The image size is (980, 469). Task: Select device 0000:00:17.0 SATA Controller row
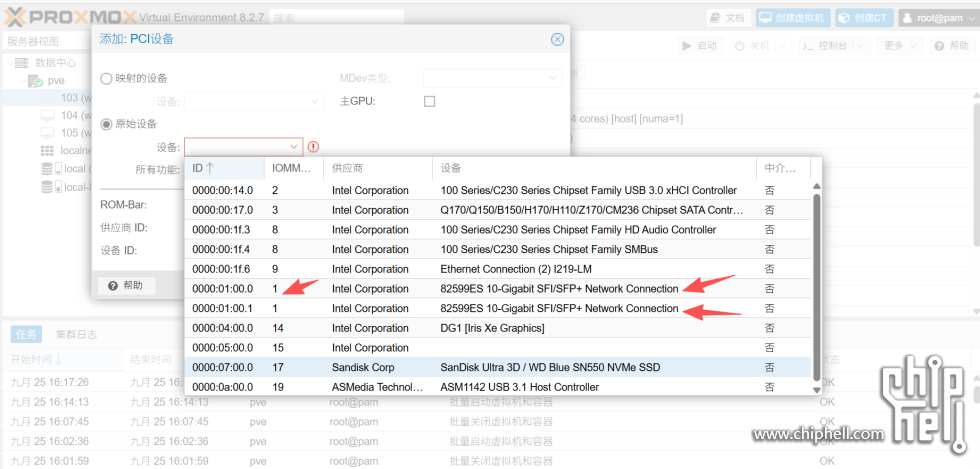coord(498,210)
